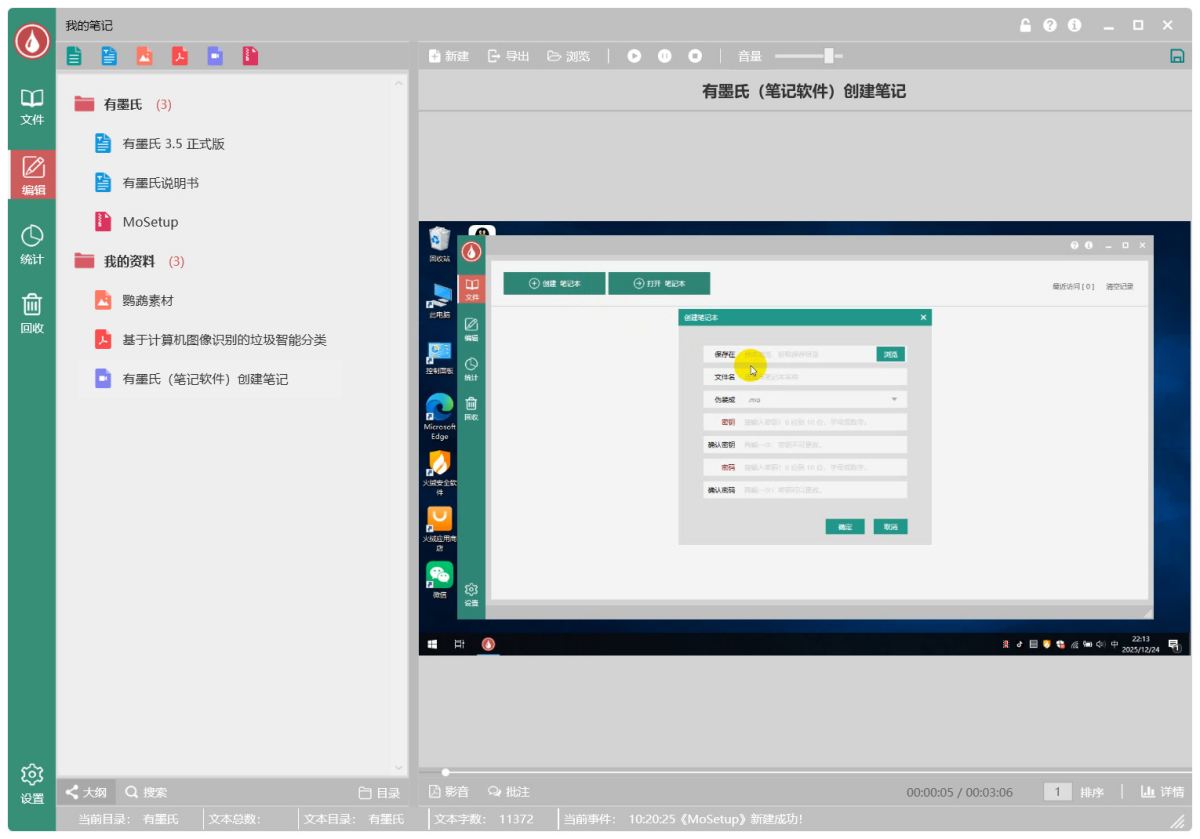Click 浏览 (Browse) in the toolbar
This screenshot has height=839, width=1200.
coord(568,56)
